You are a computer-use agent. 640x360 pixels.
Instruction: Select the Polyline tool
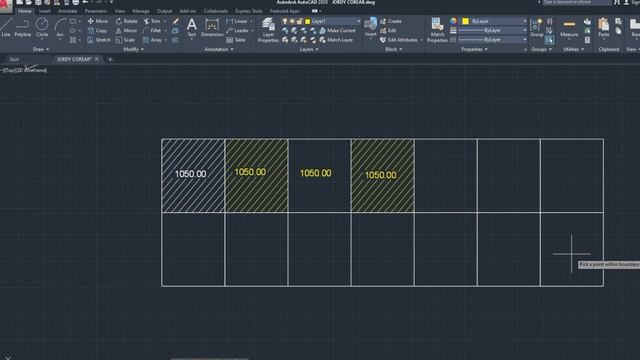(x=22, y=27)
